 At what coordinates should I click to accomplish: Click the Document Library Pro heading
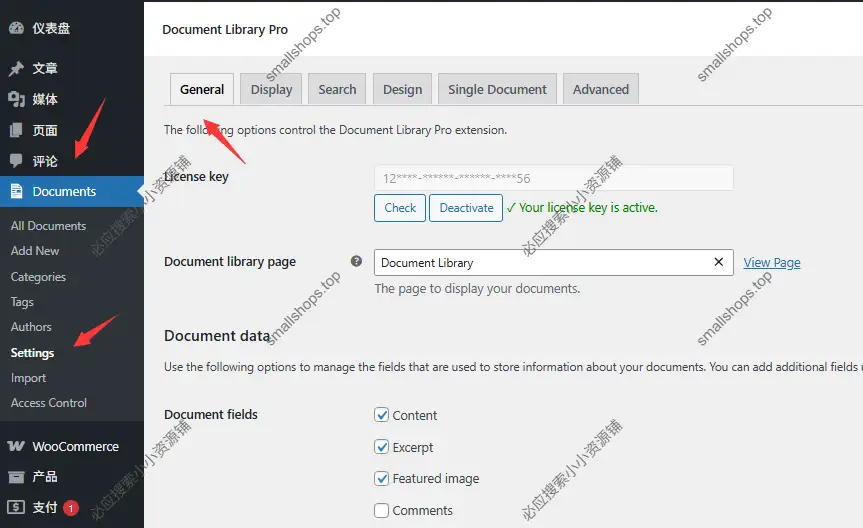[225, 29]
